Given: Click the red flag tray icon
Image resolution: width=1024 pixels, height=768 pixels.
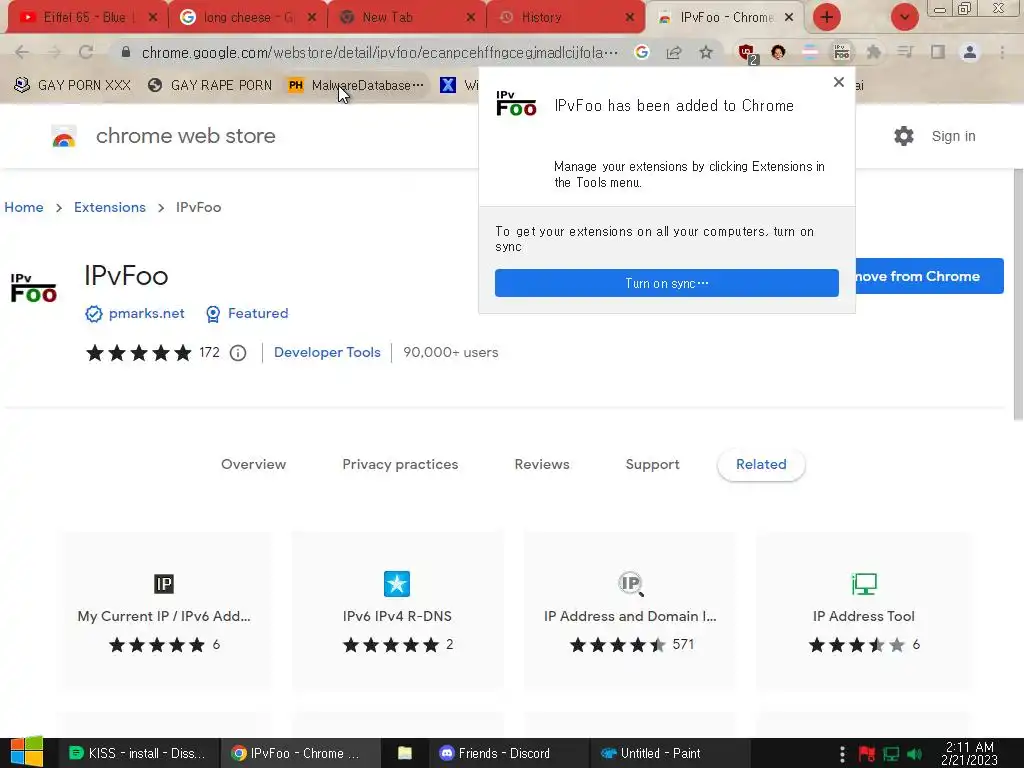Looking at the screenshot, I should [x=867, y=754].
